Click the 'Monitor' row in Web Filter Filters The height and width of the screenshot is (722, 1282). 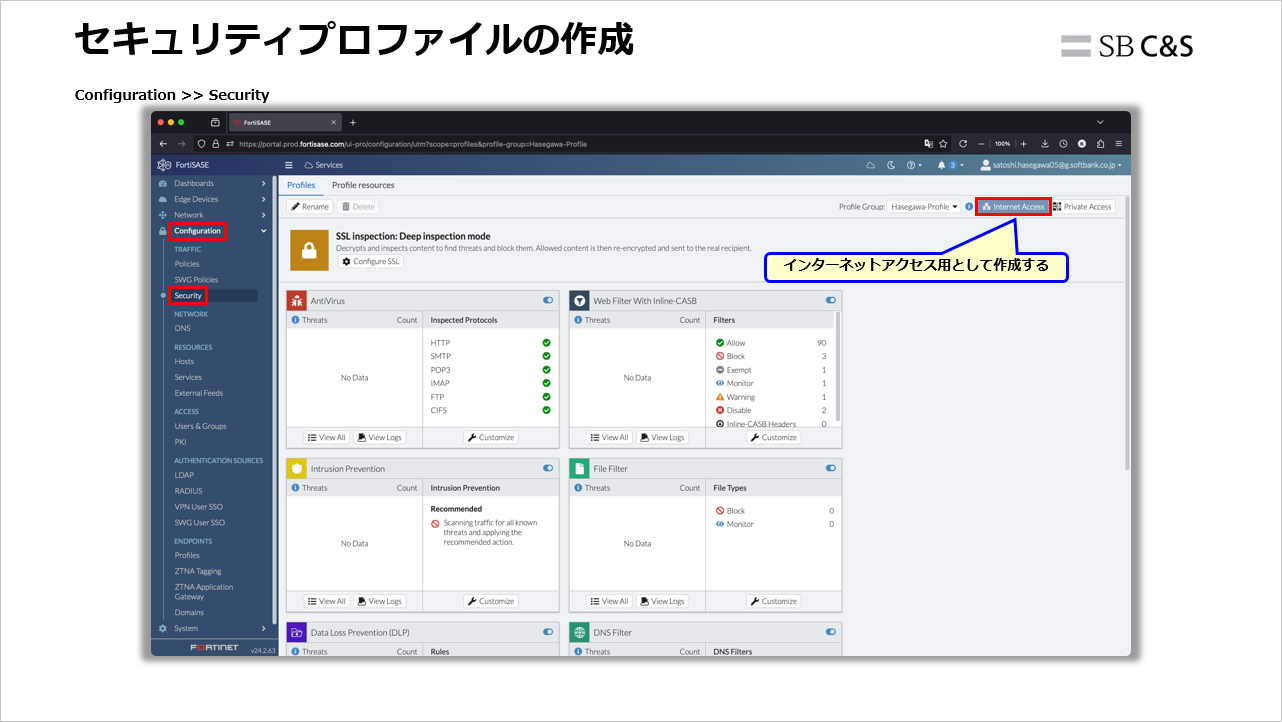point(771,383)
